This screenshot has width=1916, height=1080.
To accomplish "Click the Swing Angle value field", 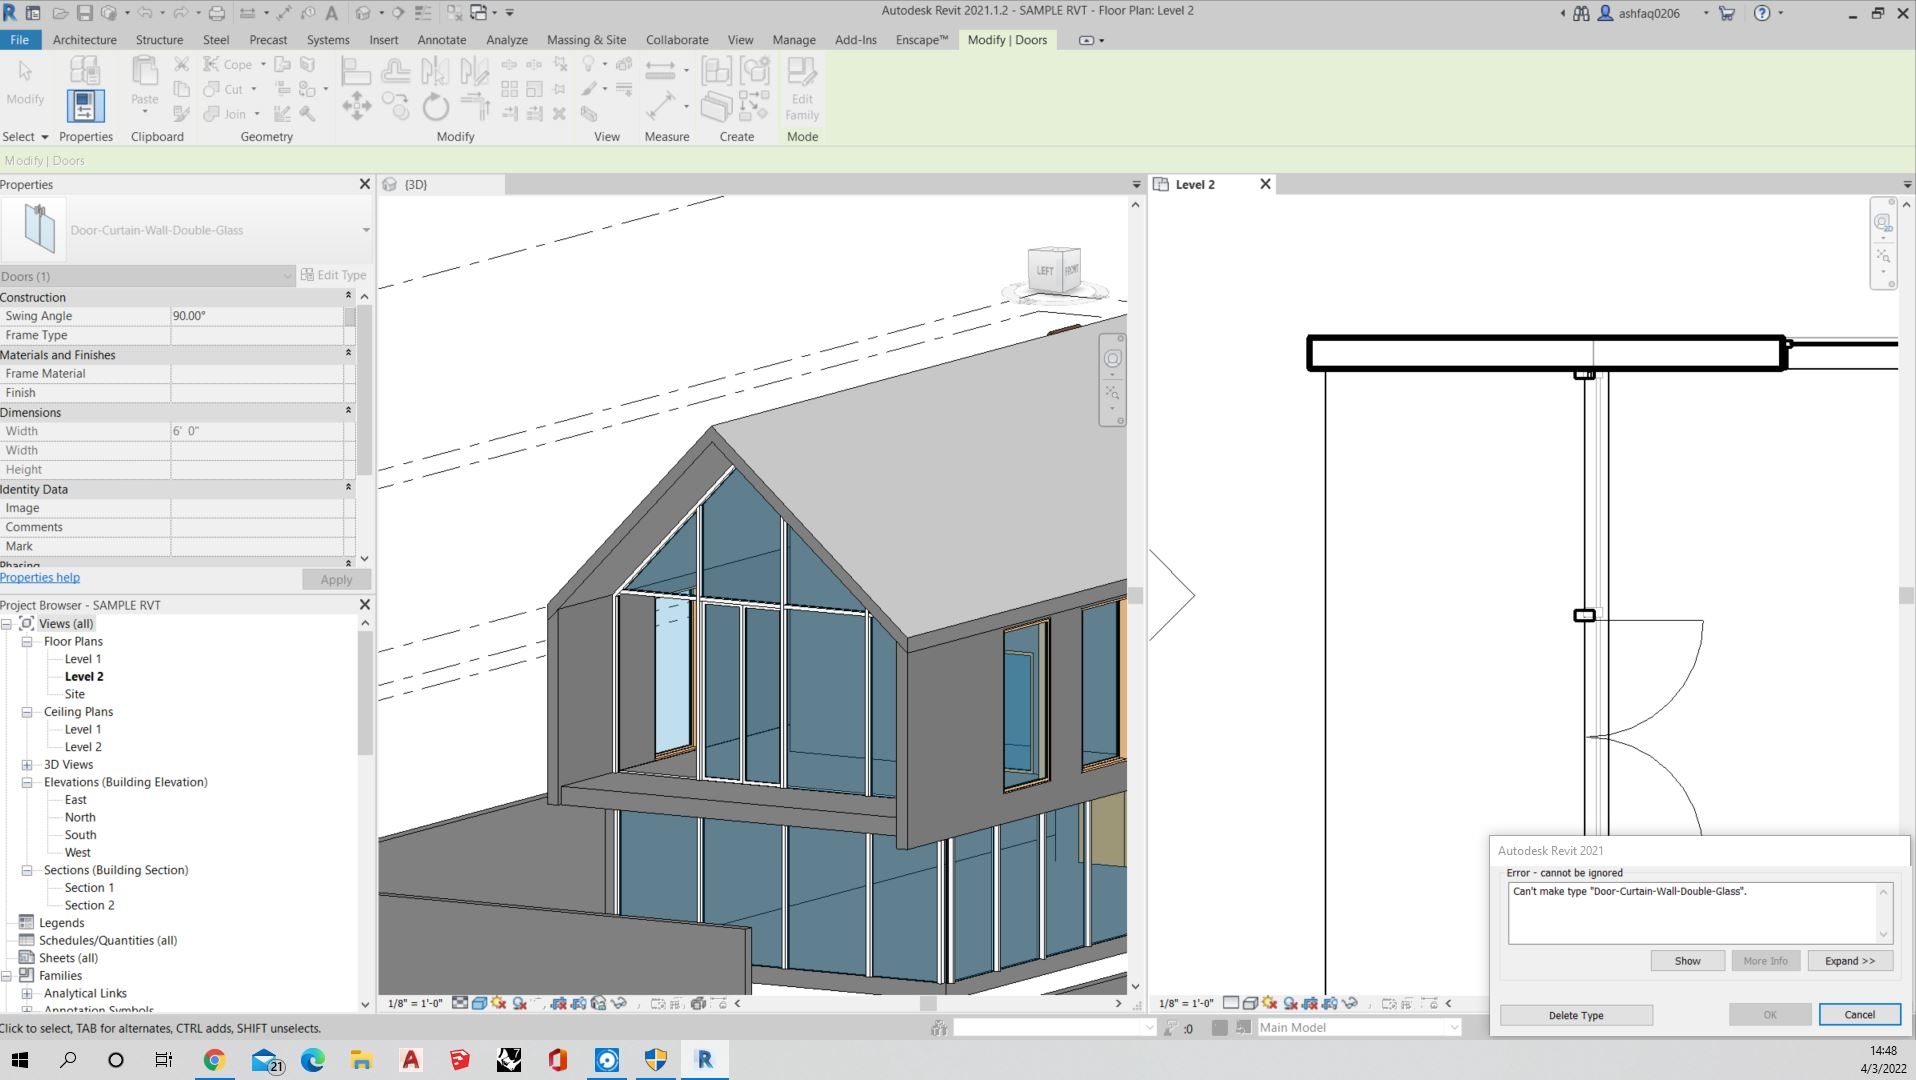I will (257, 316).
